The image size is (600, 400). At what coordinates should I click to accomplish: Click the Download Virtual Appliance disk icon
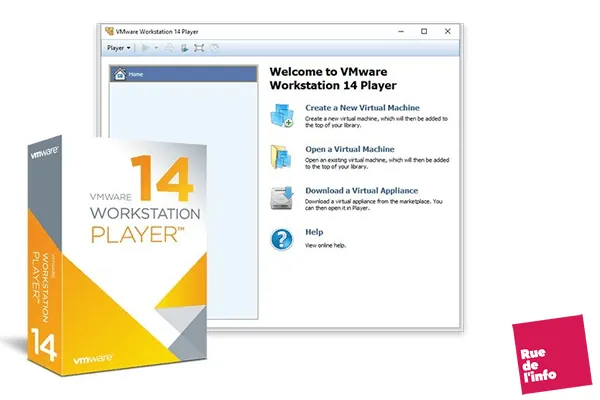(282, 198)
